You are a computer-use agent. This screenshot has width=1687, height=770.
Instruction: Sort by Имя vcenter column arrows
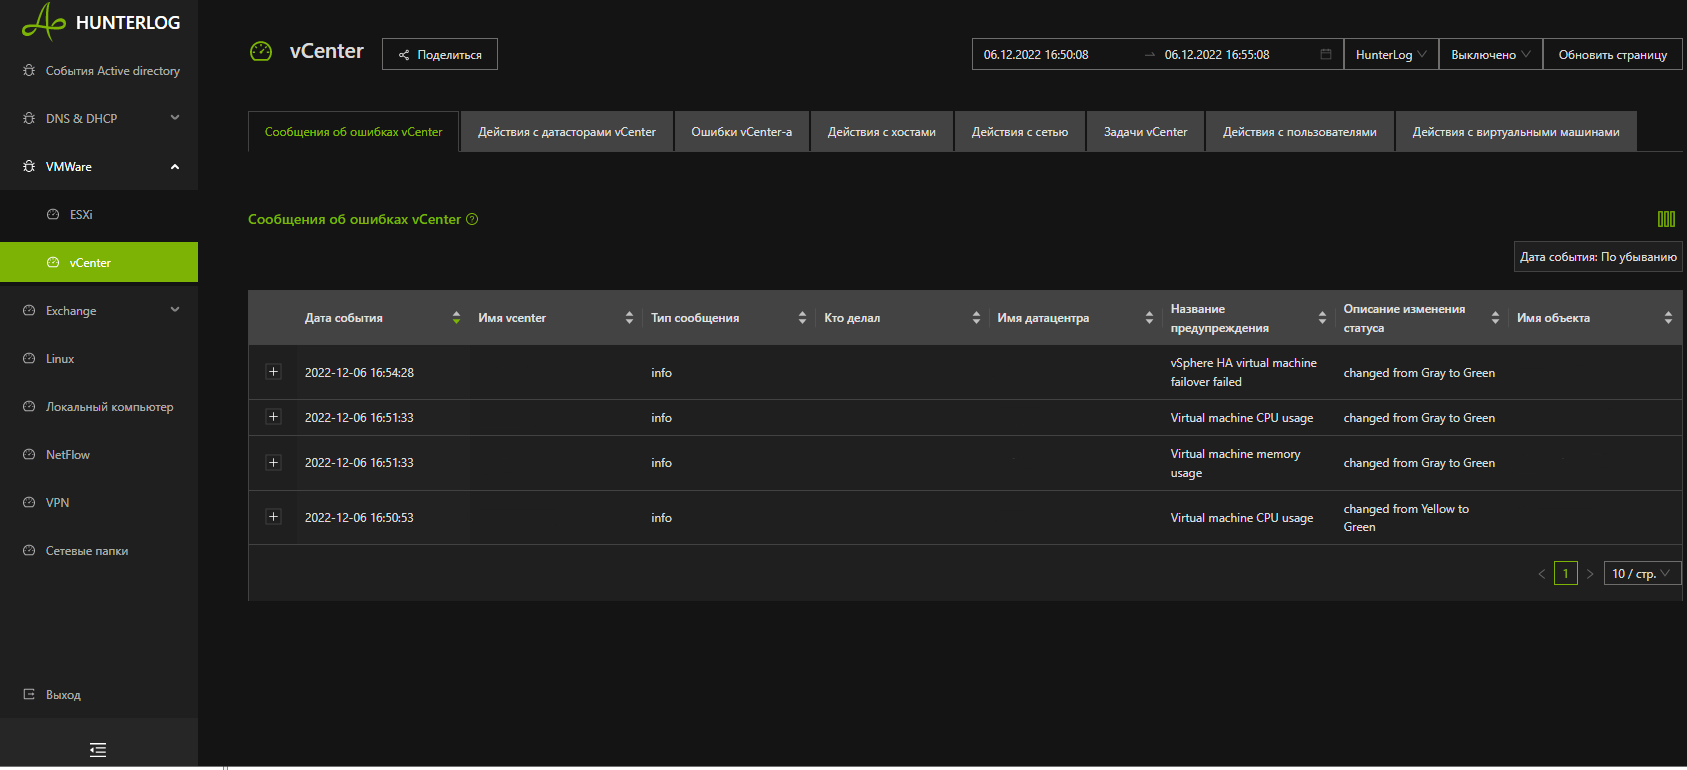[x=629, y=318]
